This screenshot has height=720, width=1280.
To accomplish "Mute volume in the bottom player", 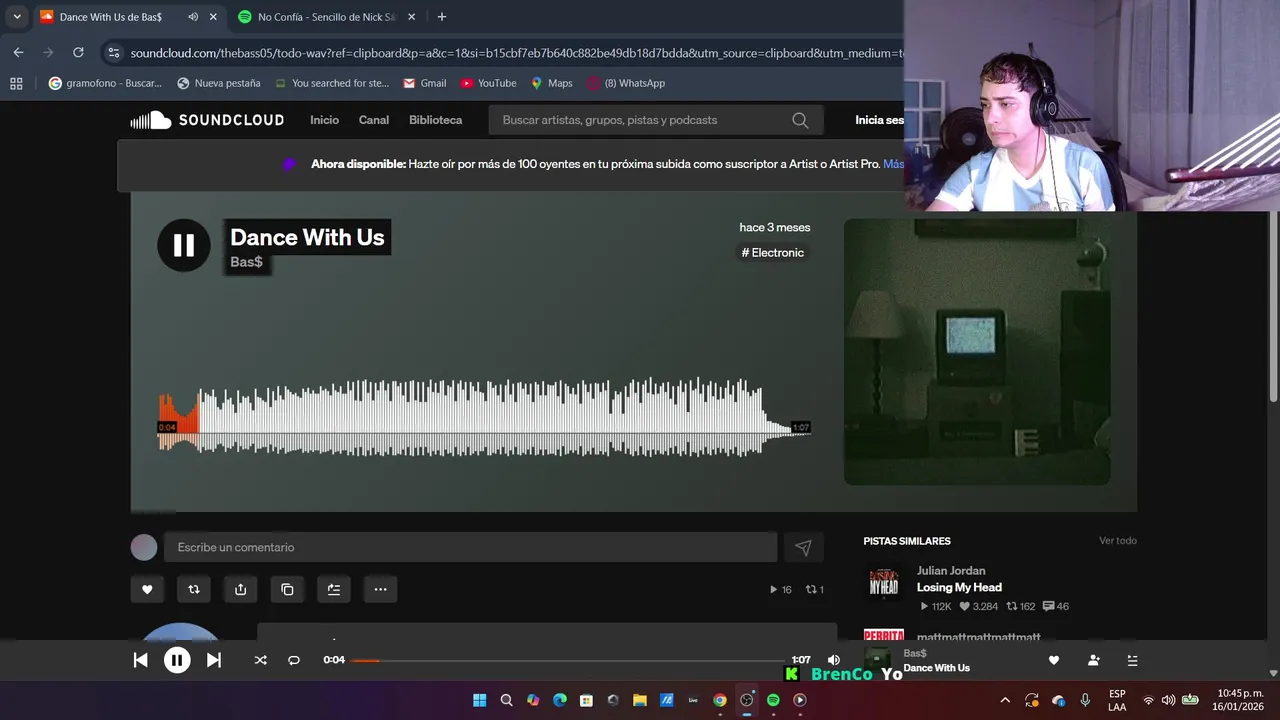I will coord(834,660).
